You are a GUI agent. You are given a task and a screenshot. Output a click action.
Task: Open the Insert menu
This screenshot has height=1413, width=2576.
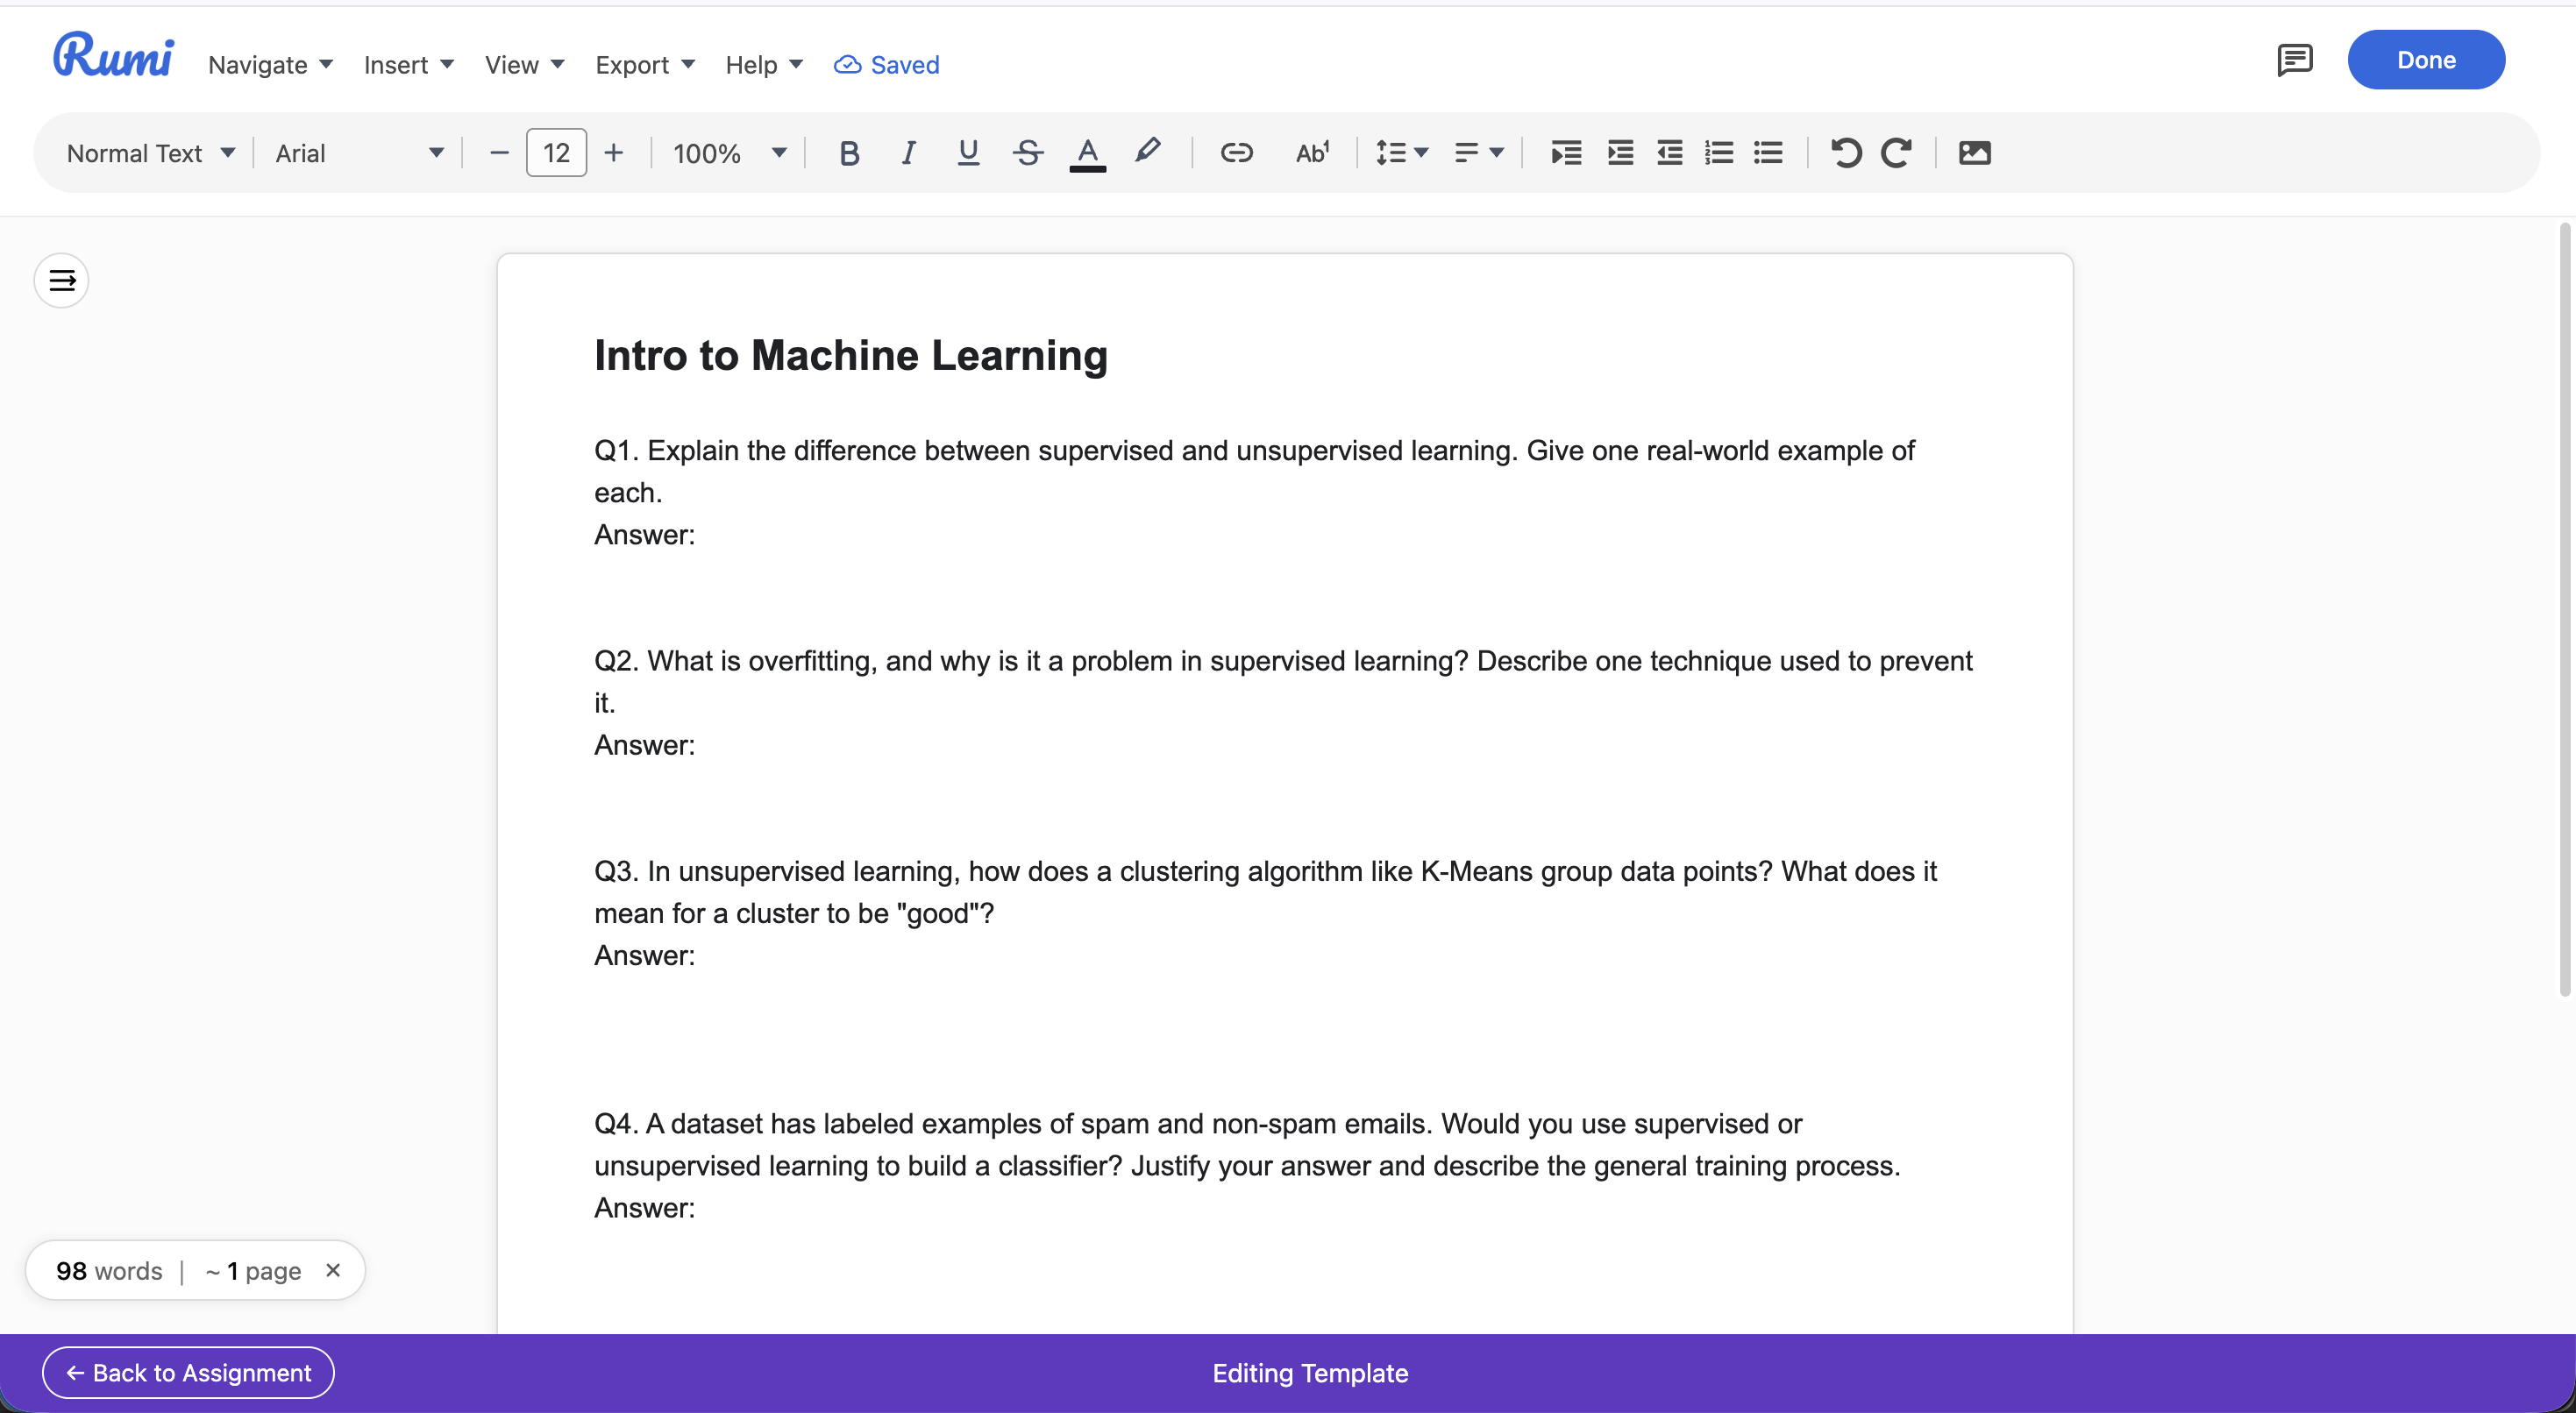point(408,65)
